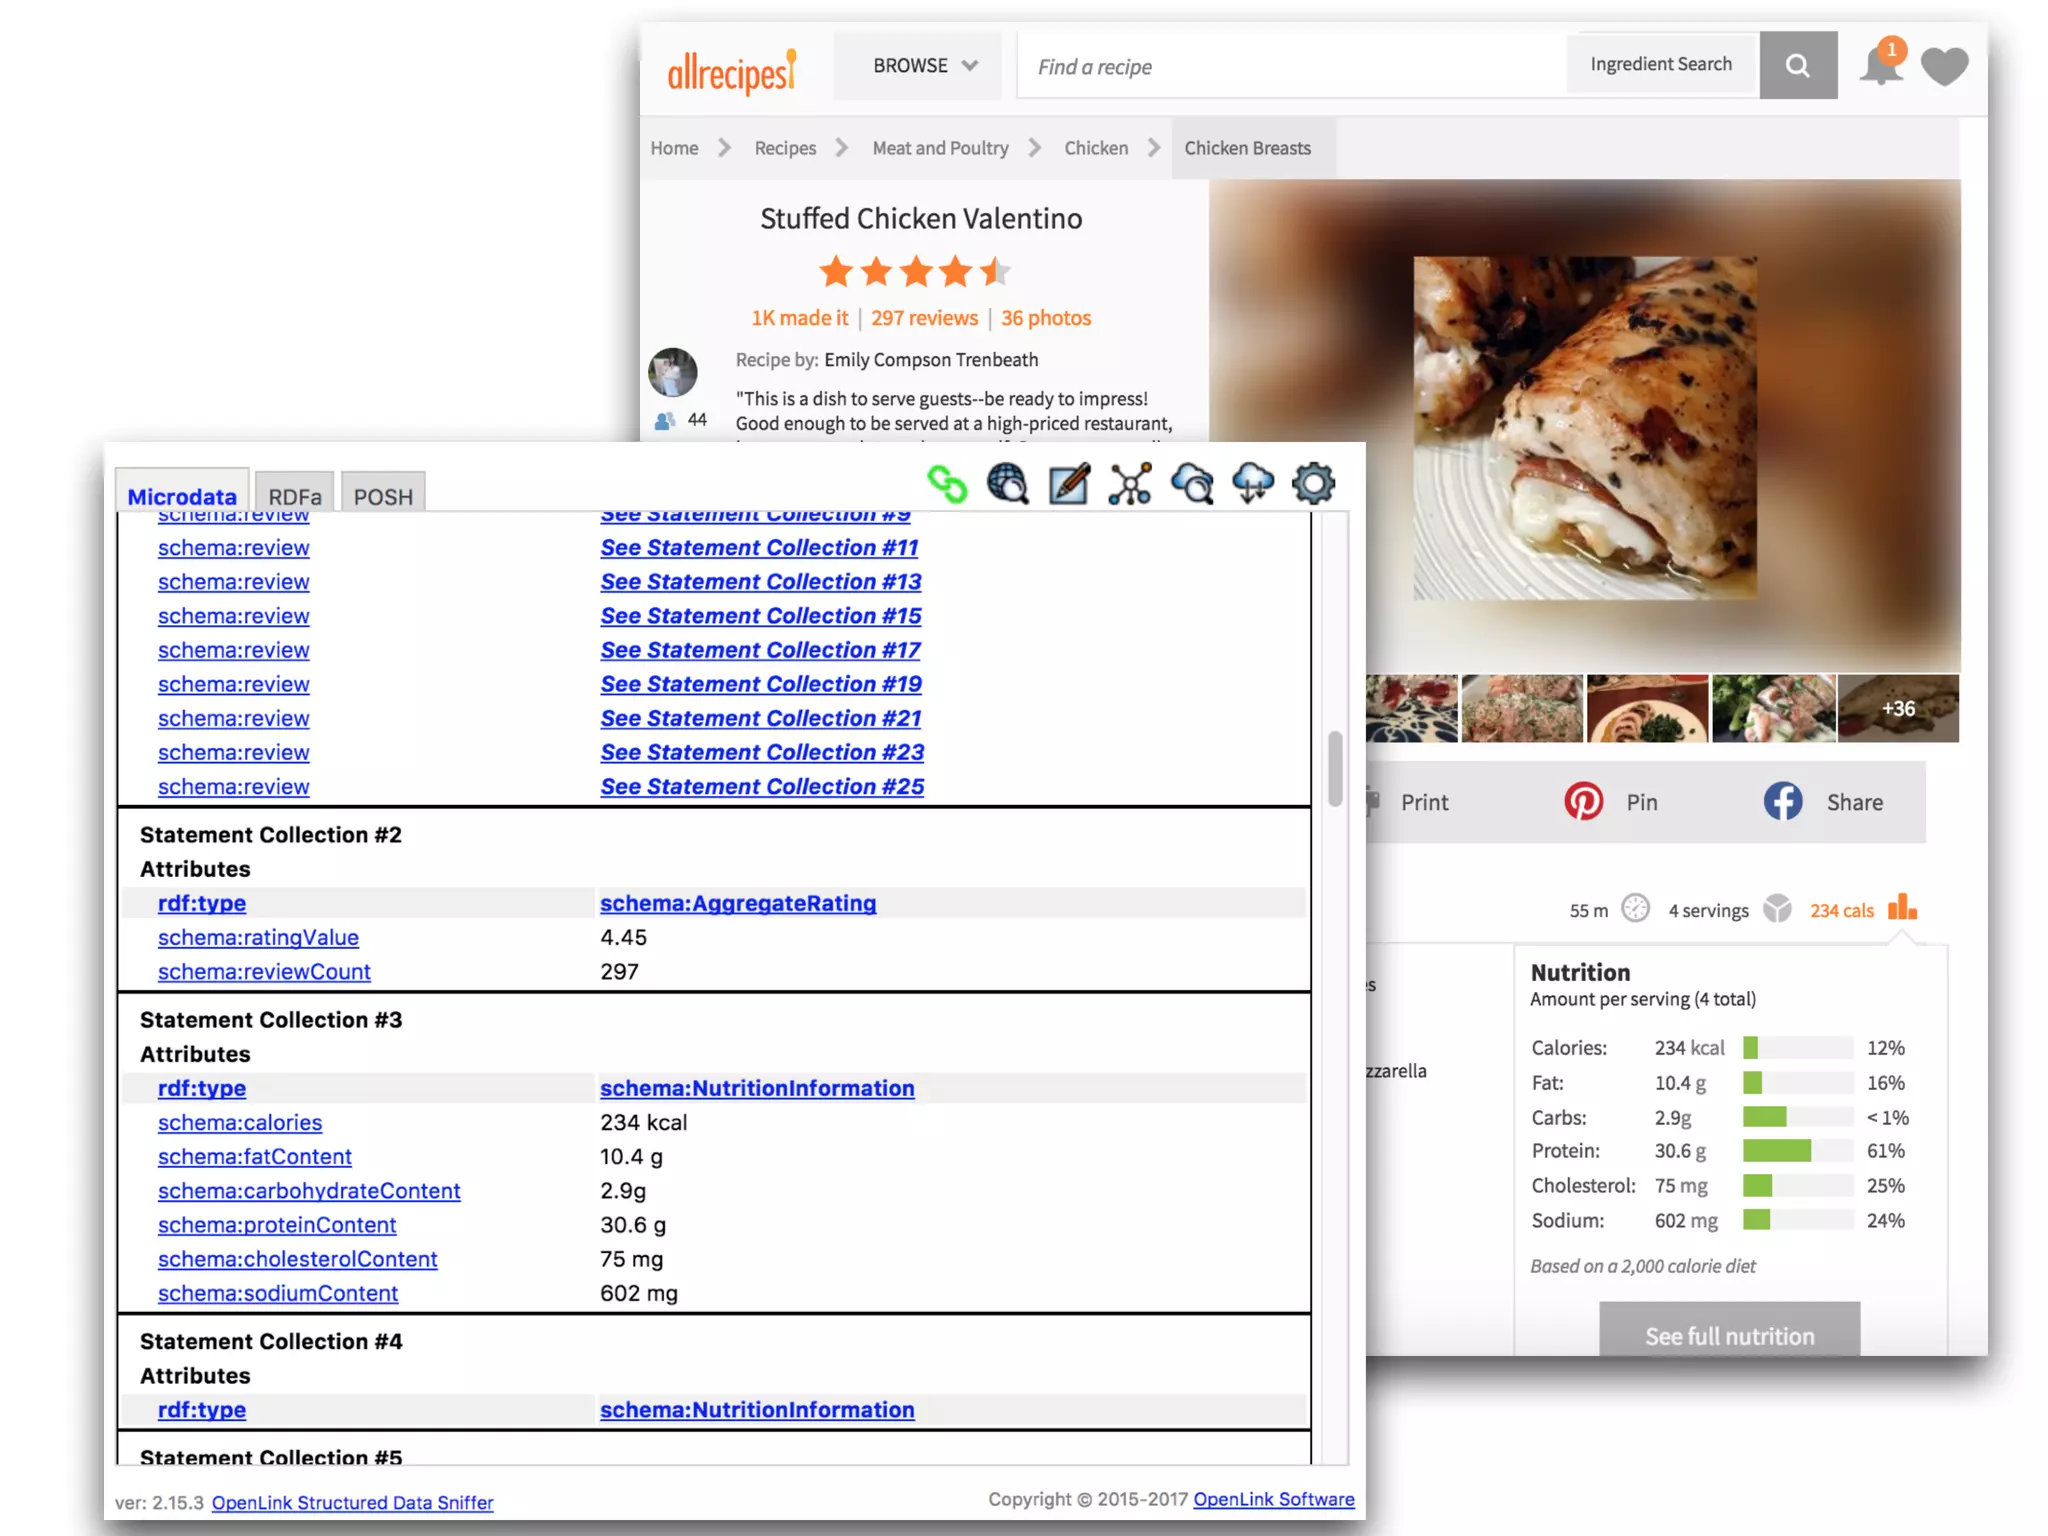The width and height of the screenshot is (2048, 1536).
Task: Click the green chain link icon
Action: [946, 485]
